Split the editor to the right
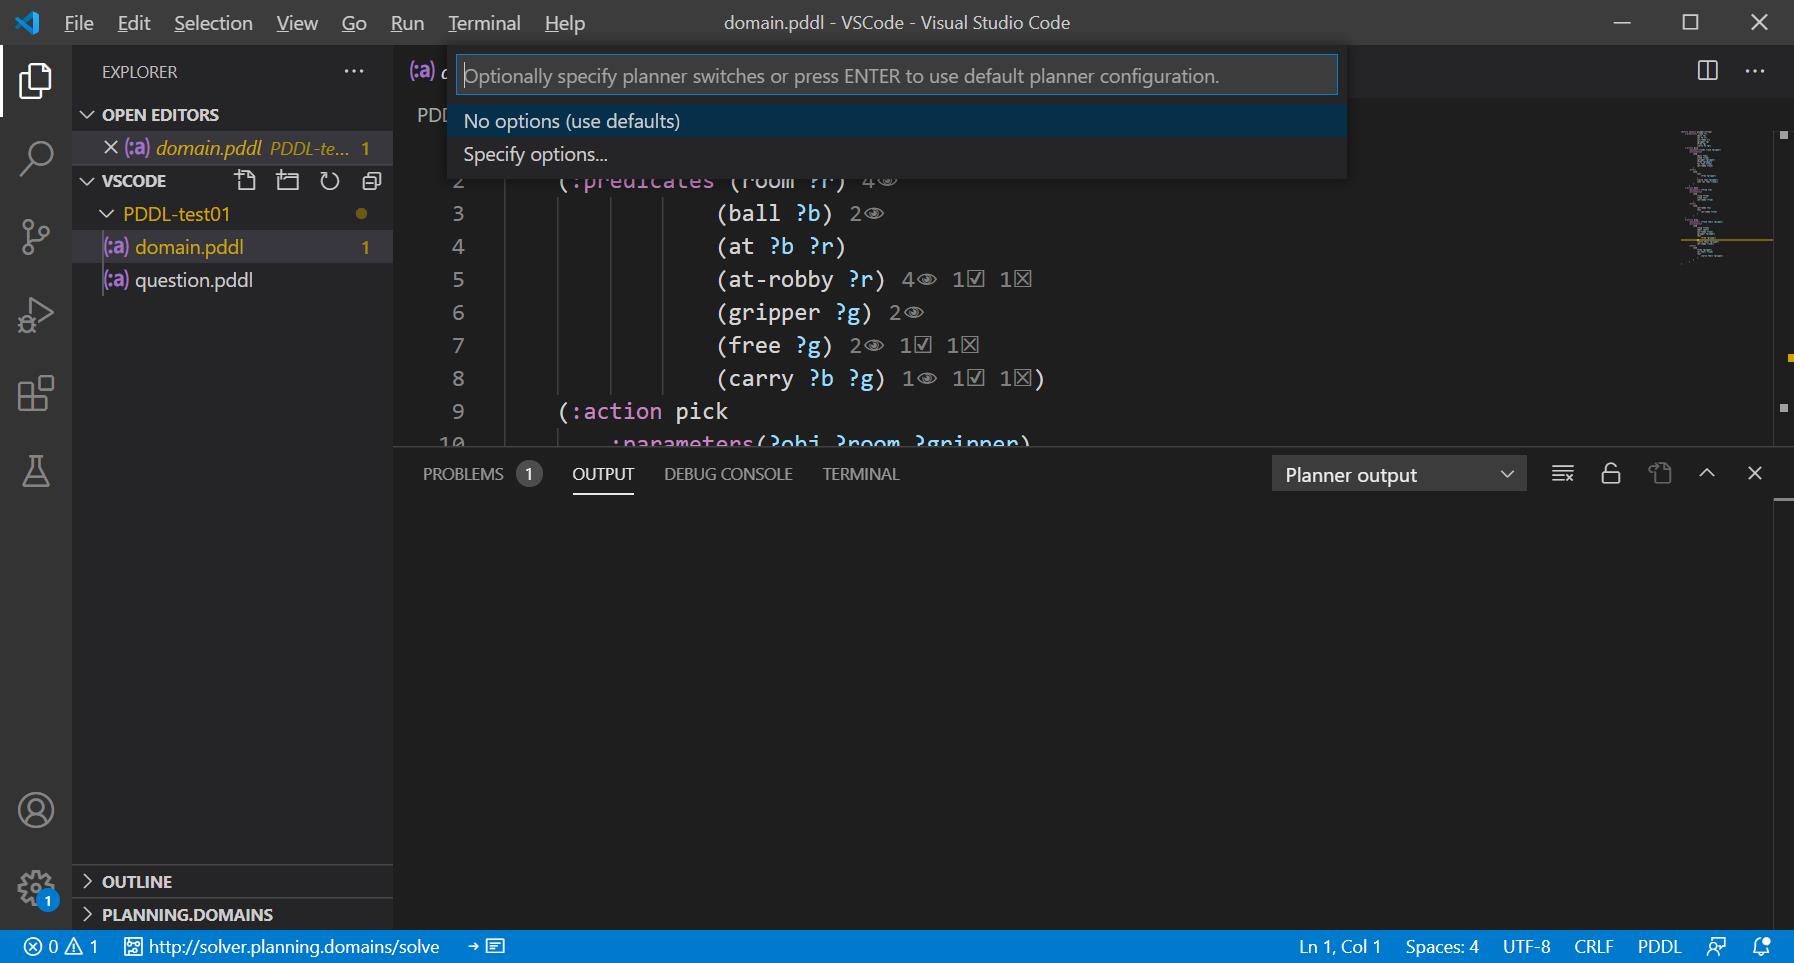This screenshot has width=1794, height=963. click(x=1708, y=70)
